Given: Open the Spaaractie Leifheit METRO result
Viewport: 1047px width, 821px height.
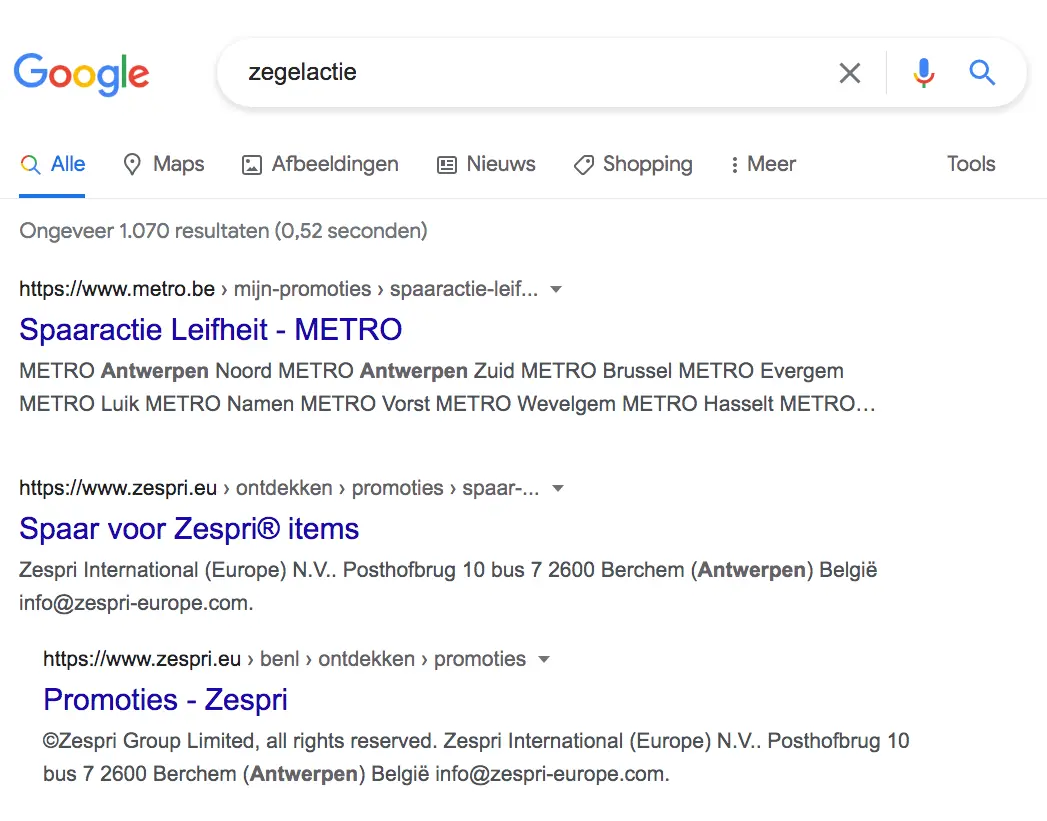Looking at the screenshot, I should click(210, 329).
